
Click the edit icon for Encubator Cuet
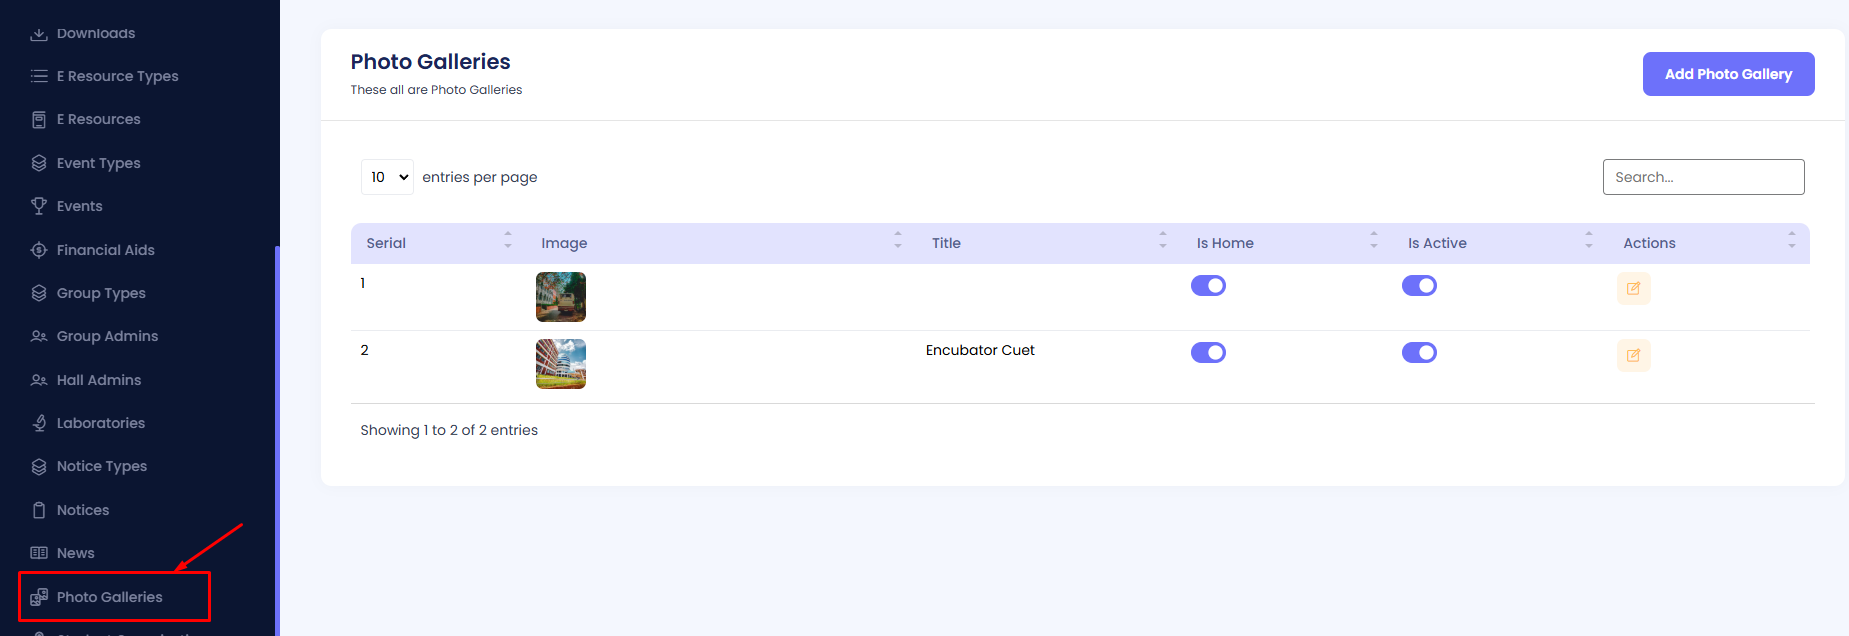1633,356
